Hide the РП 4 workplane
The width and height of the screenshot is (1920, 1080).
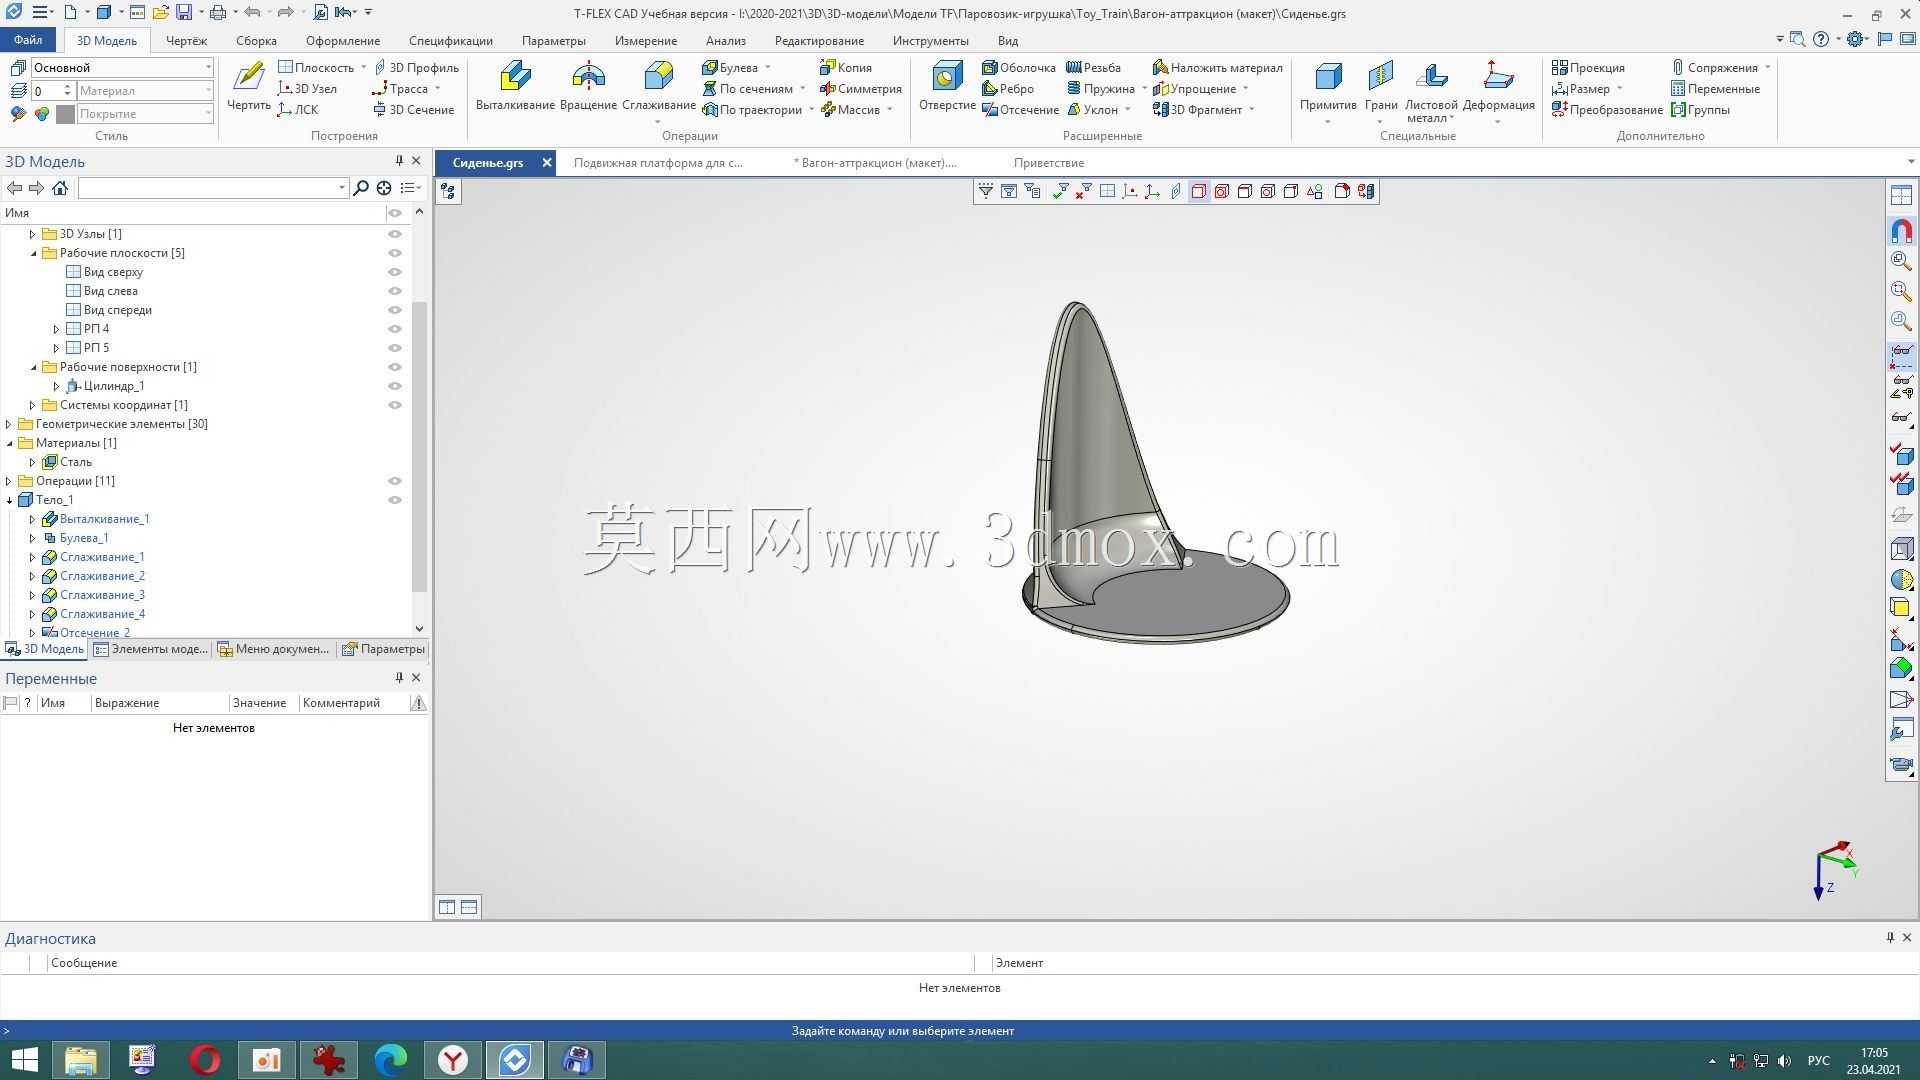tap(395, 329)
